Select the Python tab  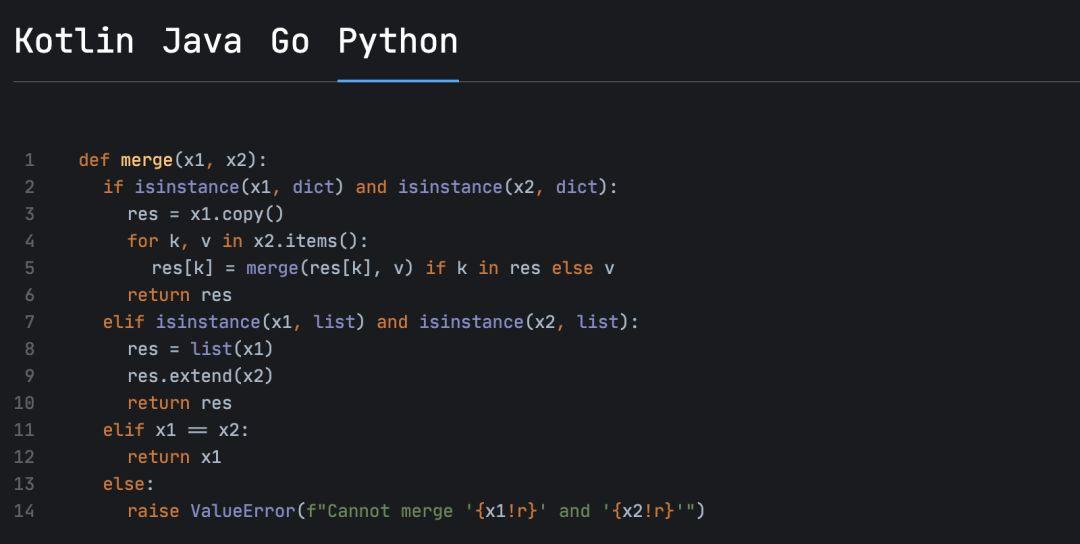(397, 42)
